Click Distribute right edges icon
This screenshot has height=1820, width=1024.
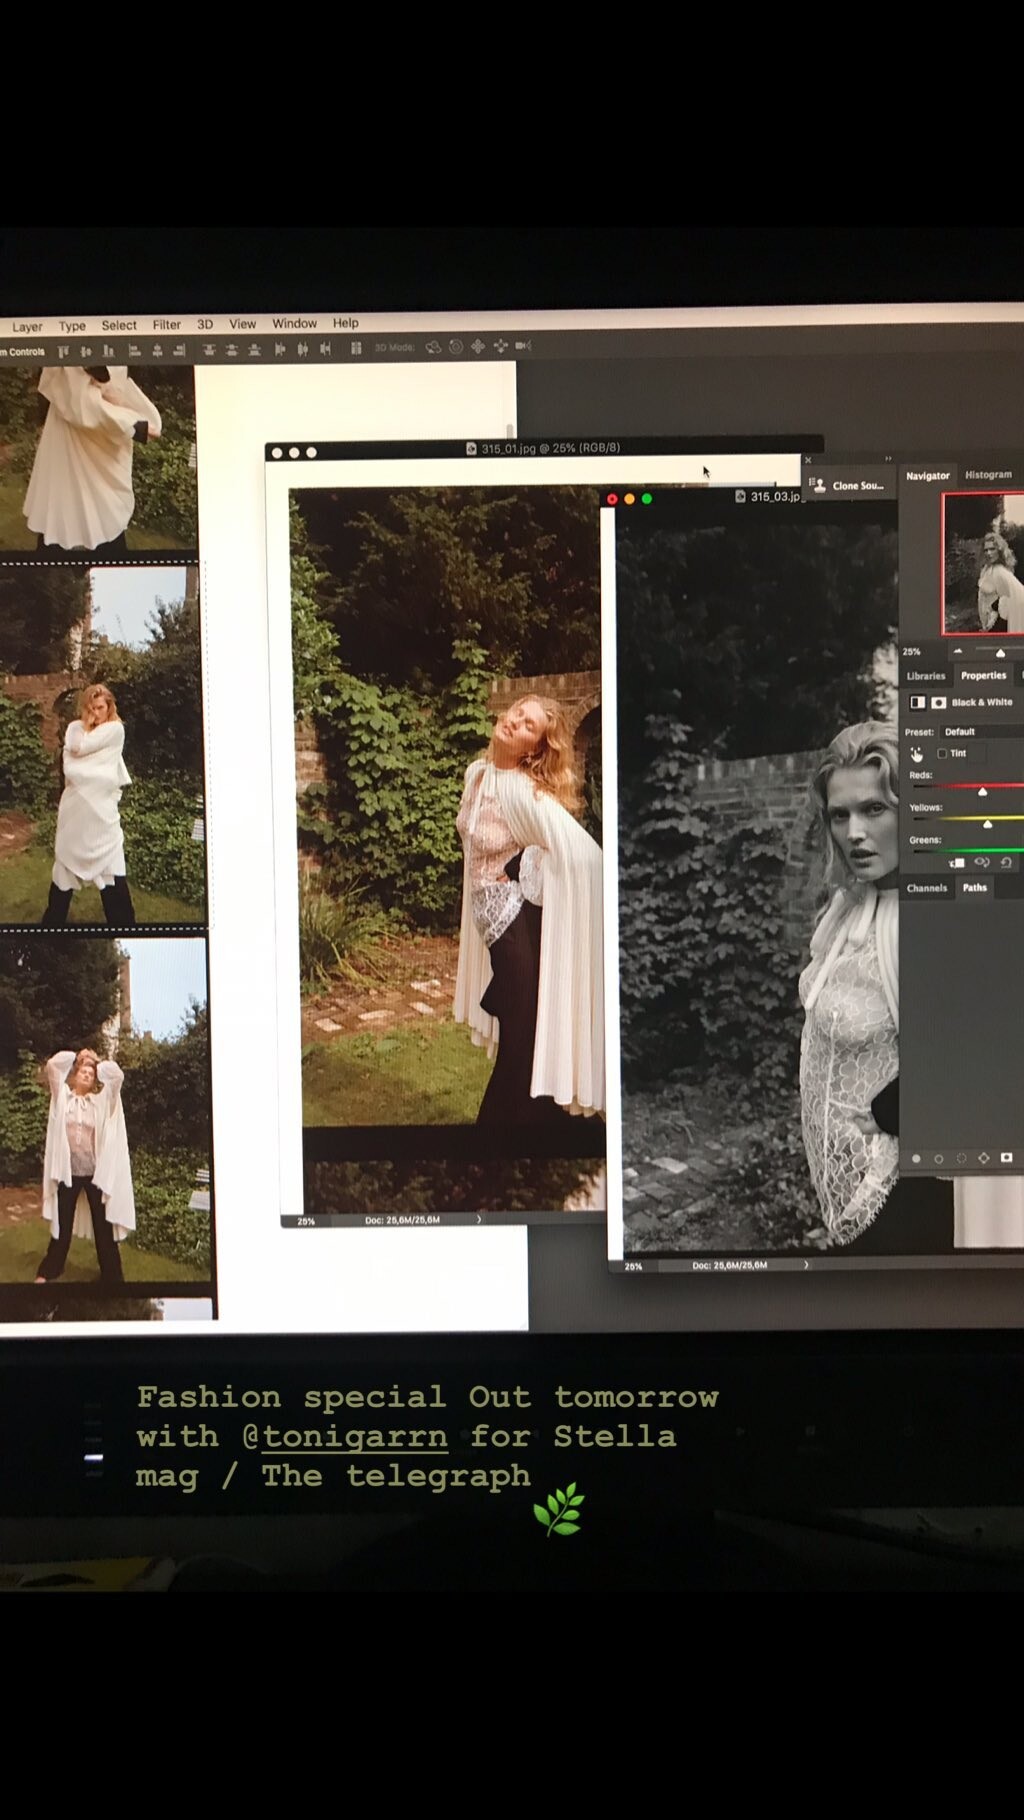[x=325, y=348]
